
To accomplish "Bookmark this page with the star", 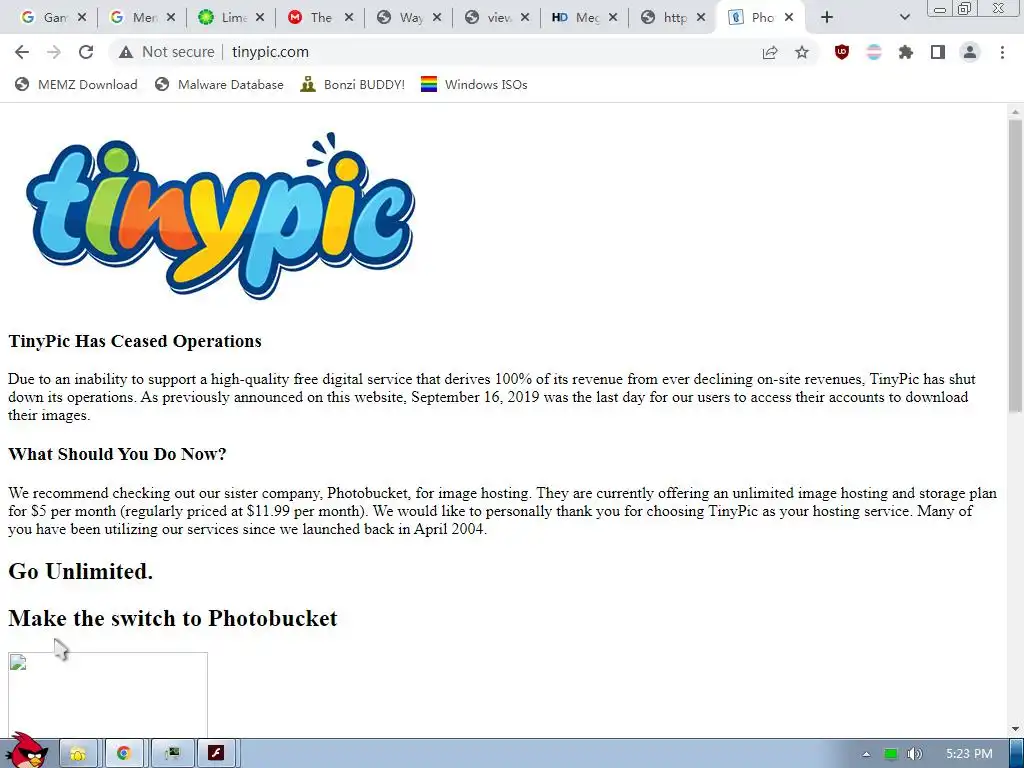I will (x=802, y=52).
